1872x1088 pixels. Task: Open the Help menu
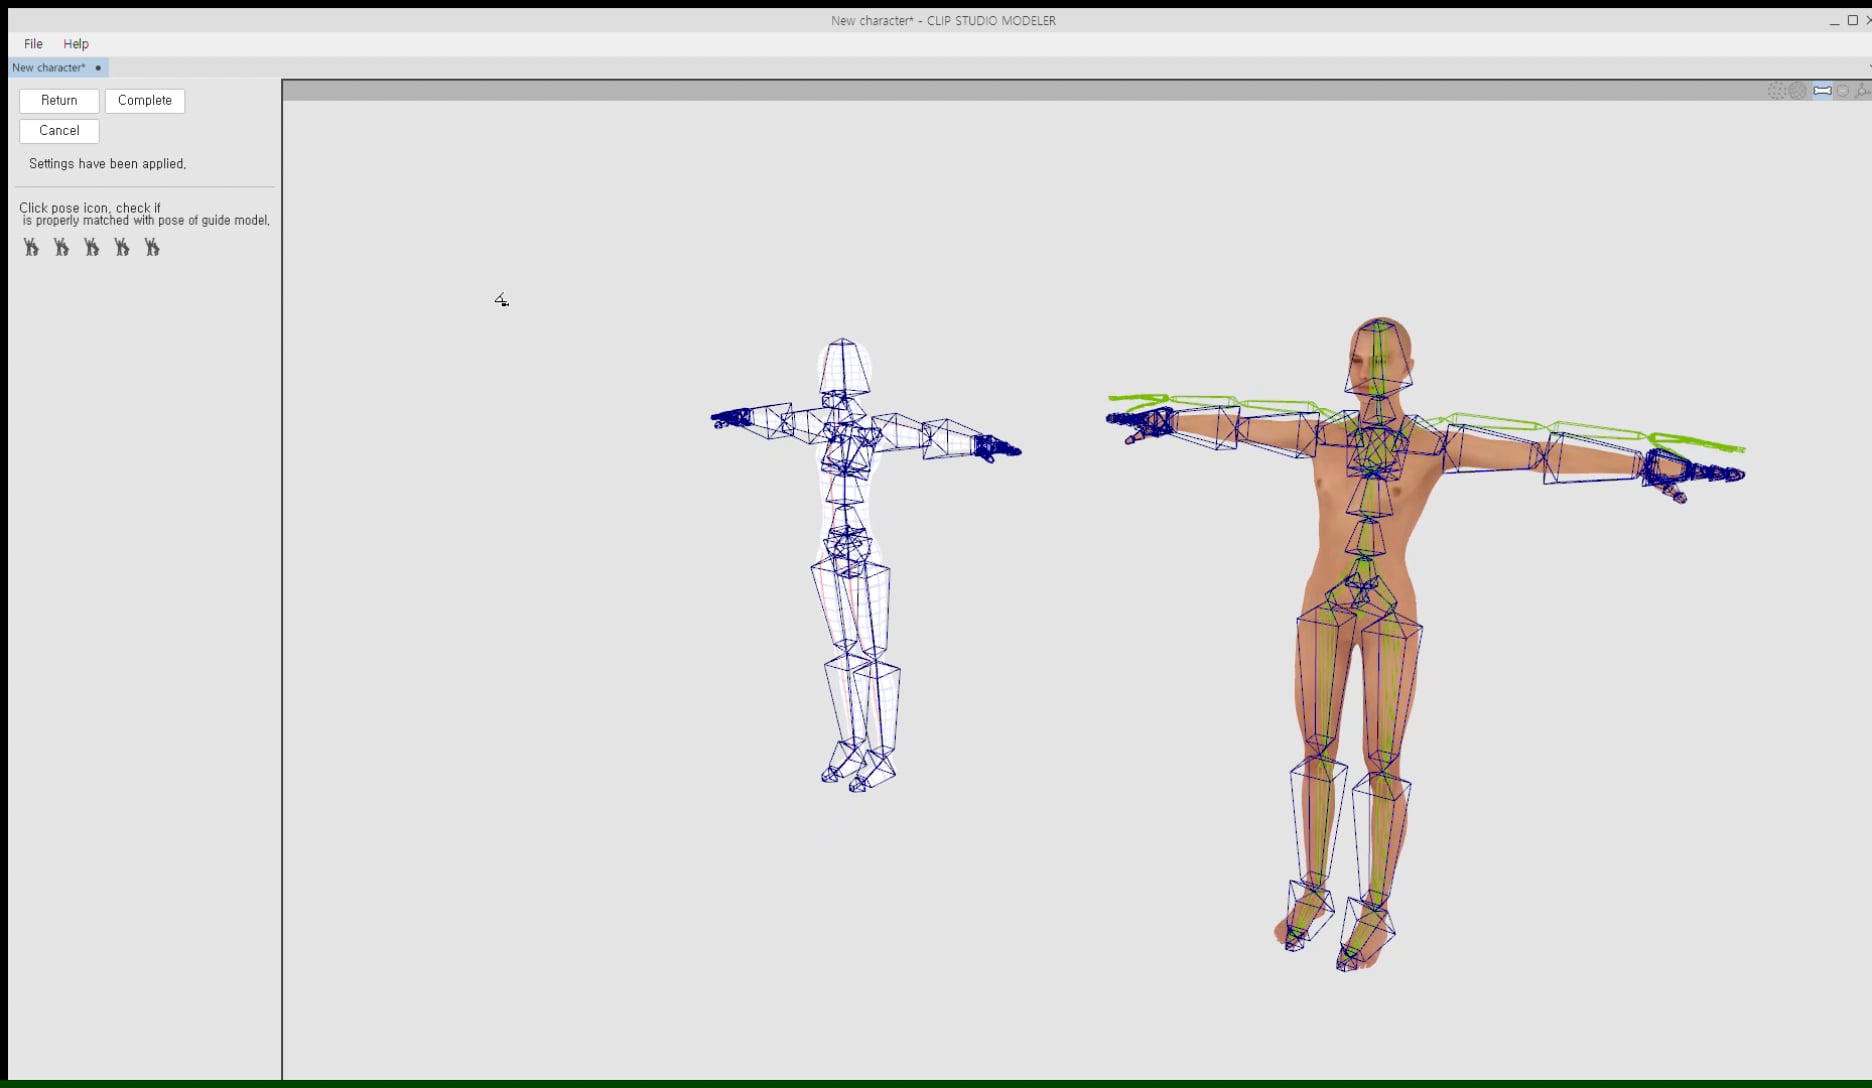[75, 44]
